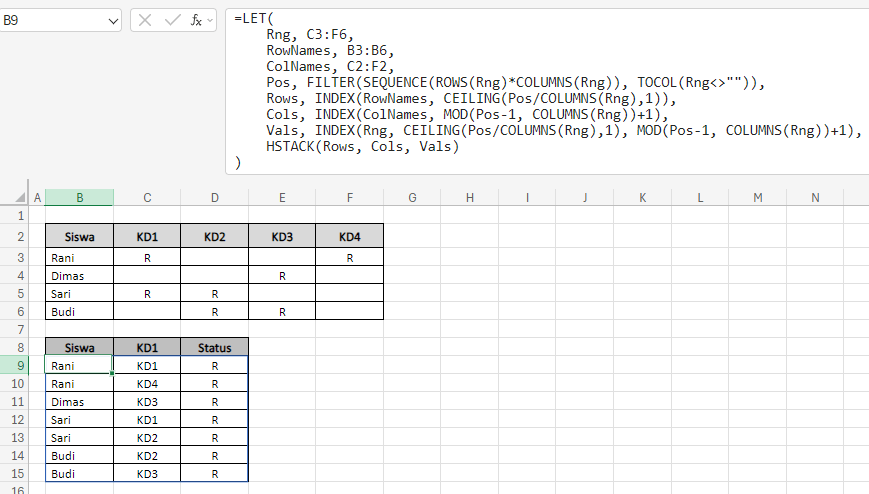Open the Insert Function fx icon
The height and width of the screenshot is (494, 869).
[196, 20]
